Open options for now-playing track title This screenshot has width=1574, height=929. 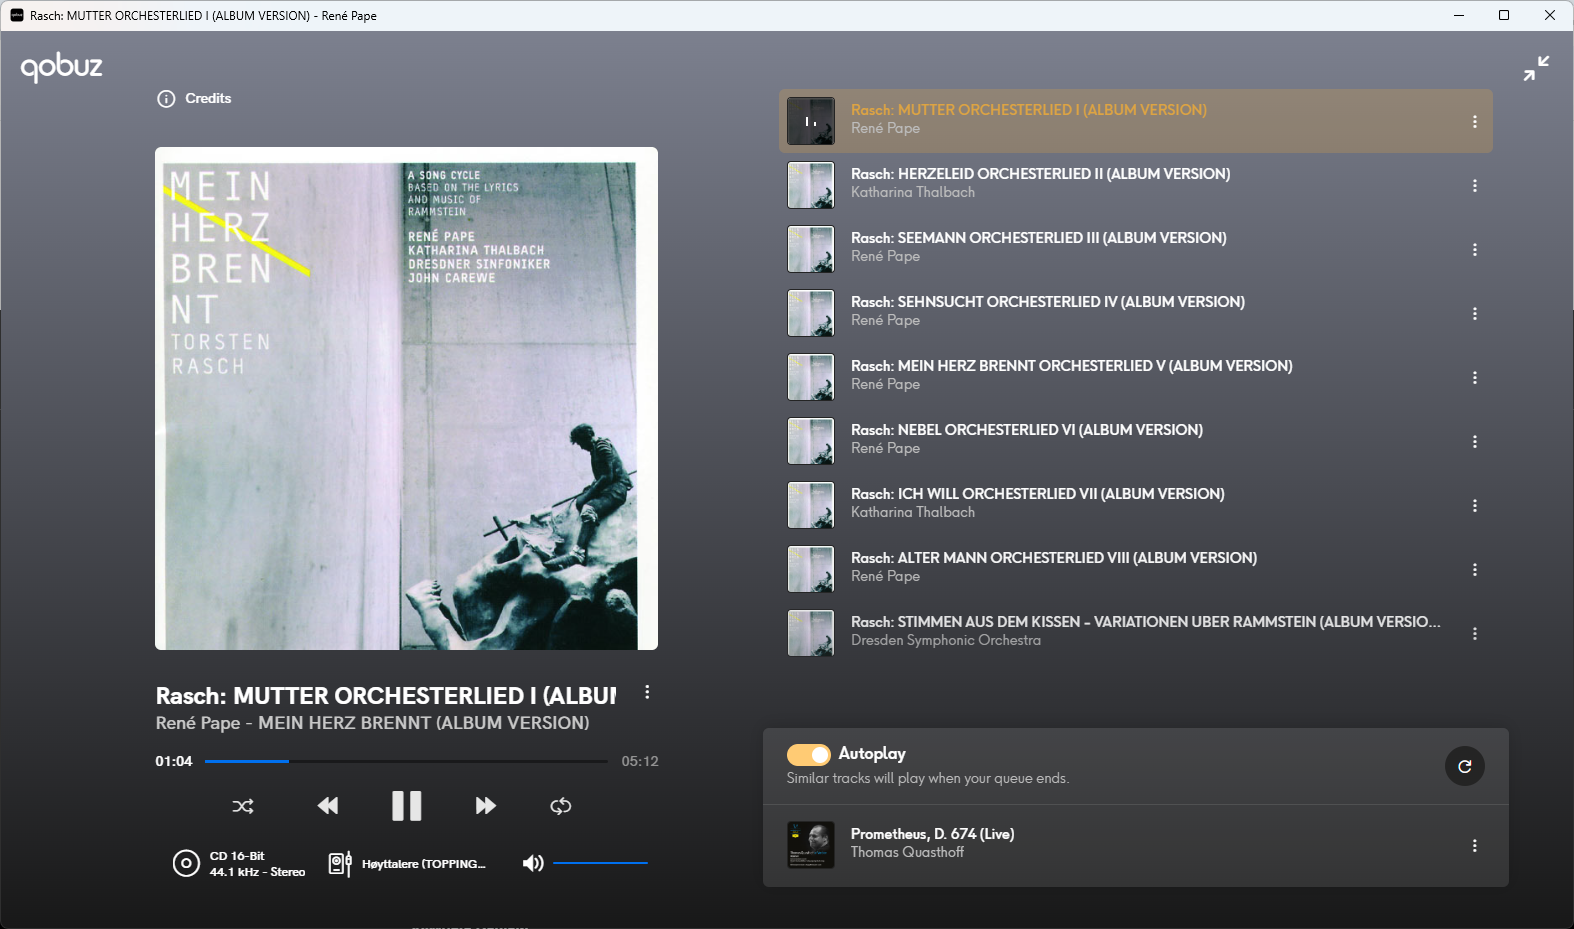tap(647, 692)
